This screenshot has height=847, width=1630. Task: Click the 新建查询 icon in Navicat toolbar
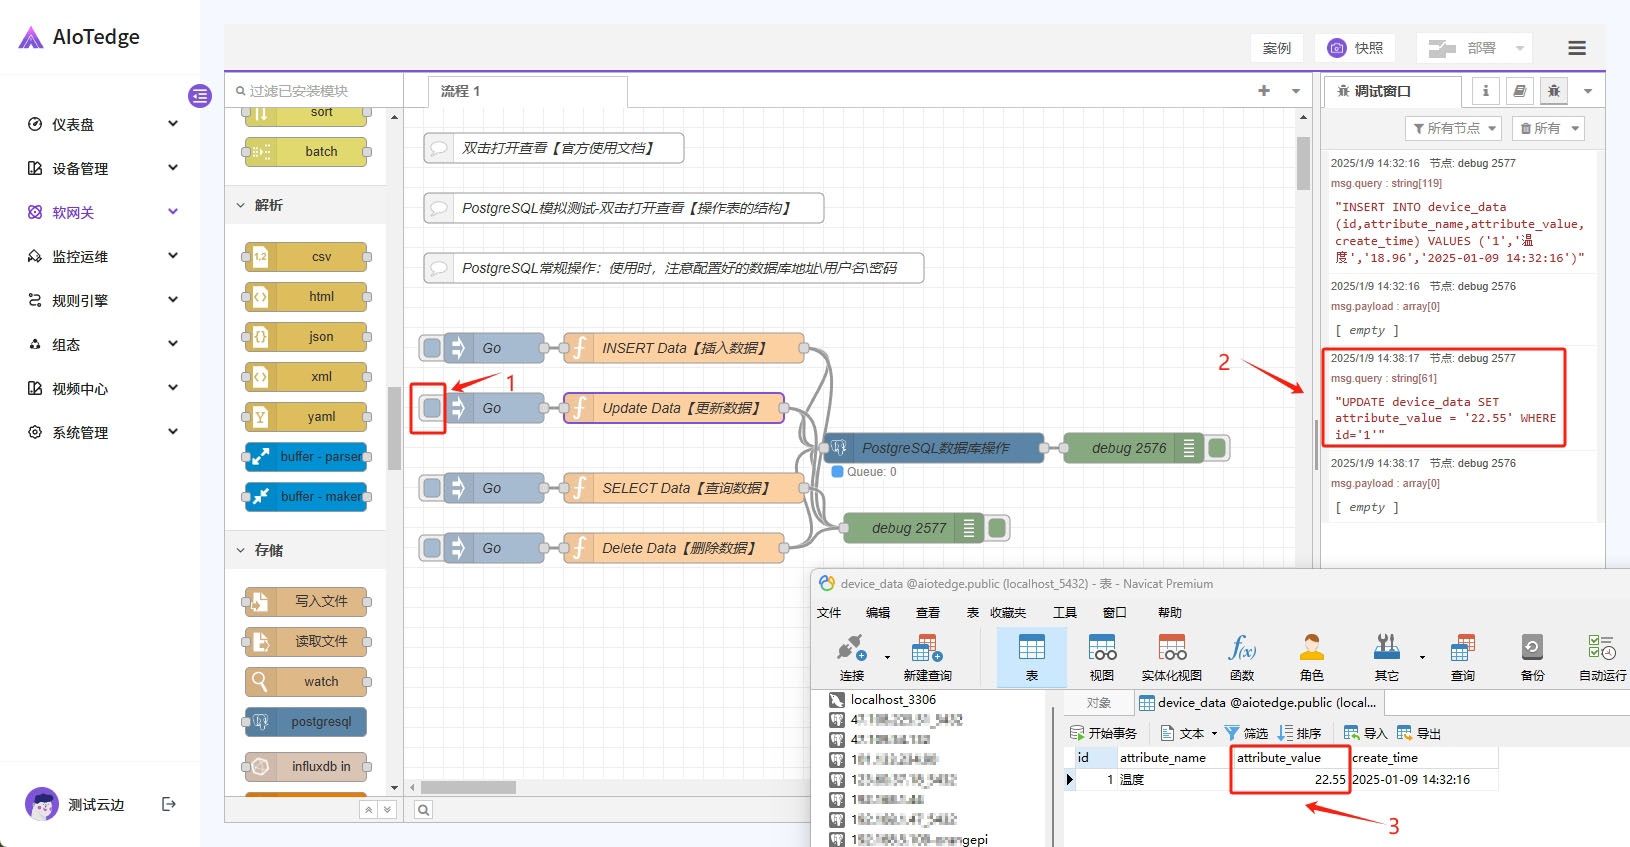click(x=927, y=656)
